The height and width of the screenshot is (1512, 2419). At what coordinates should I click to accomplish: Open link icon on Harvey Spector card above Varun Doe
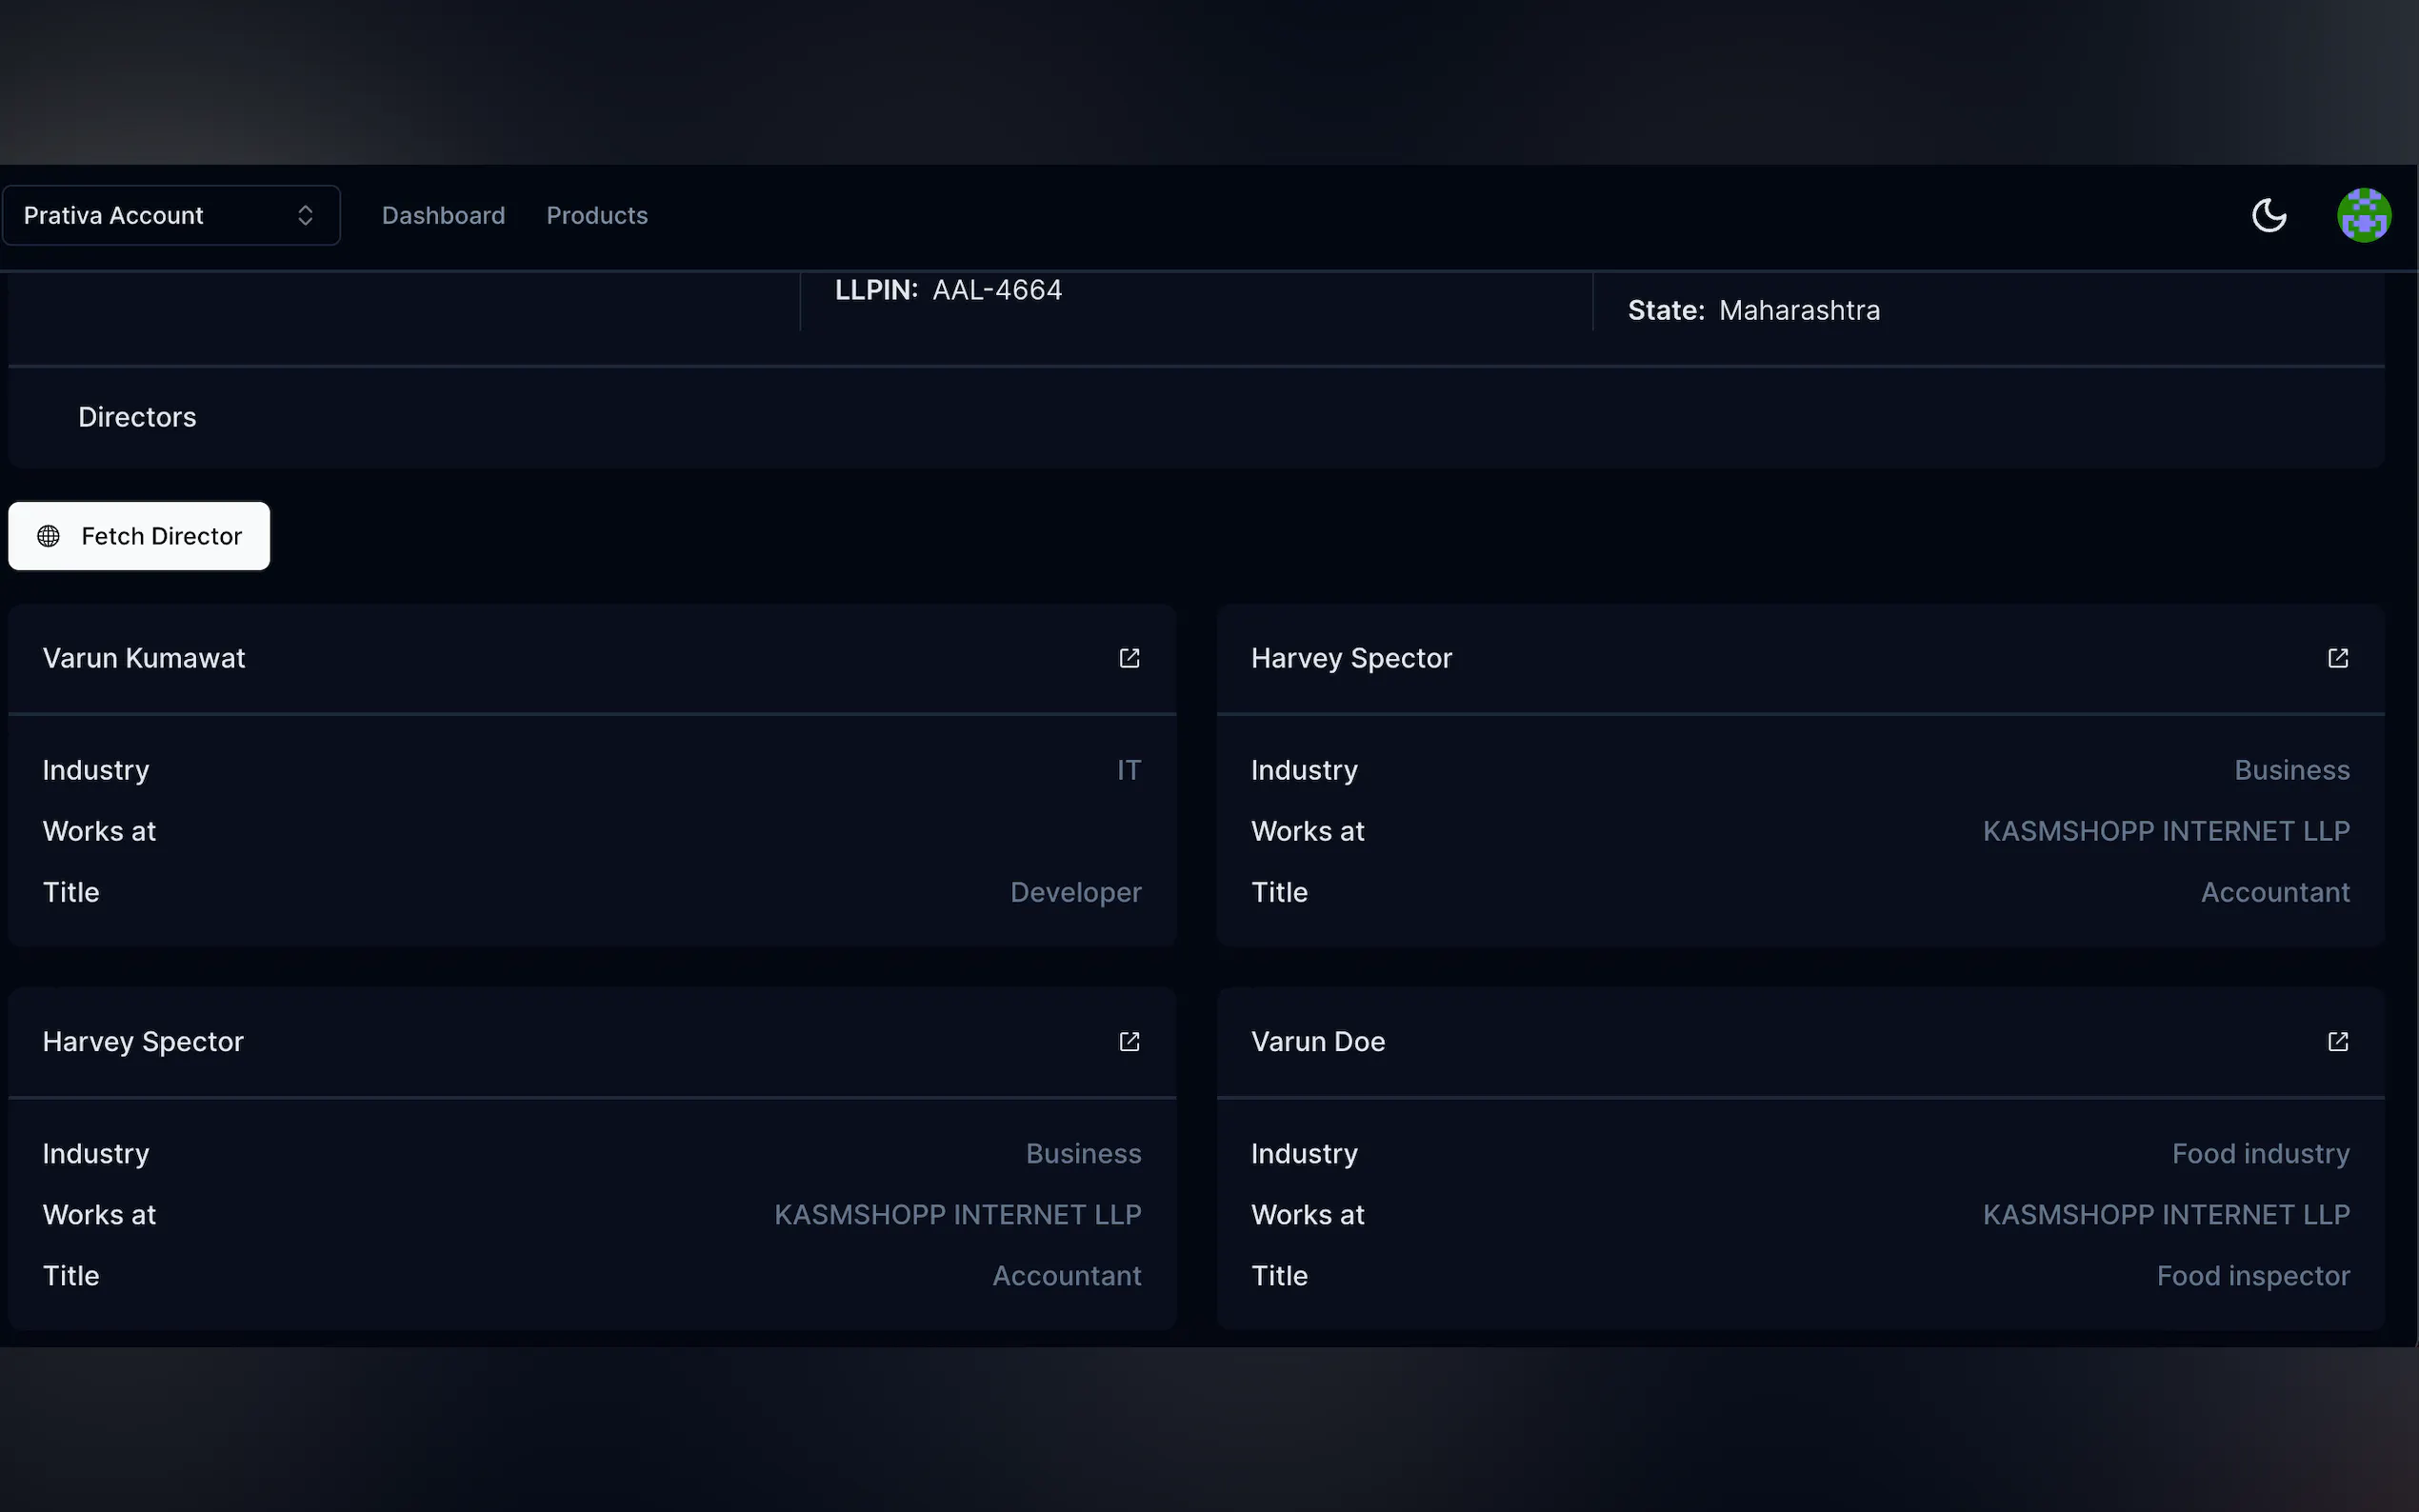point(2337,658)
